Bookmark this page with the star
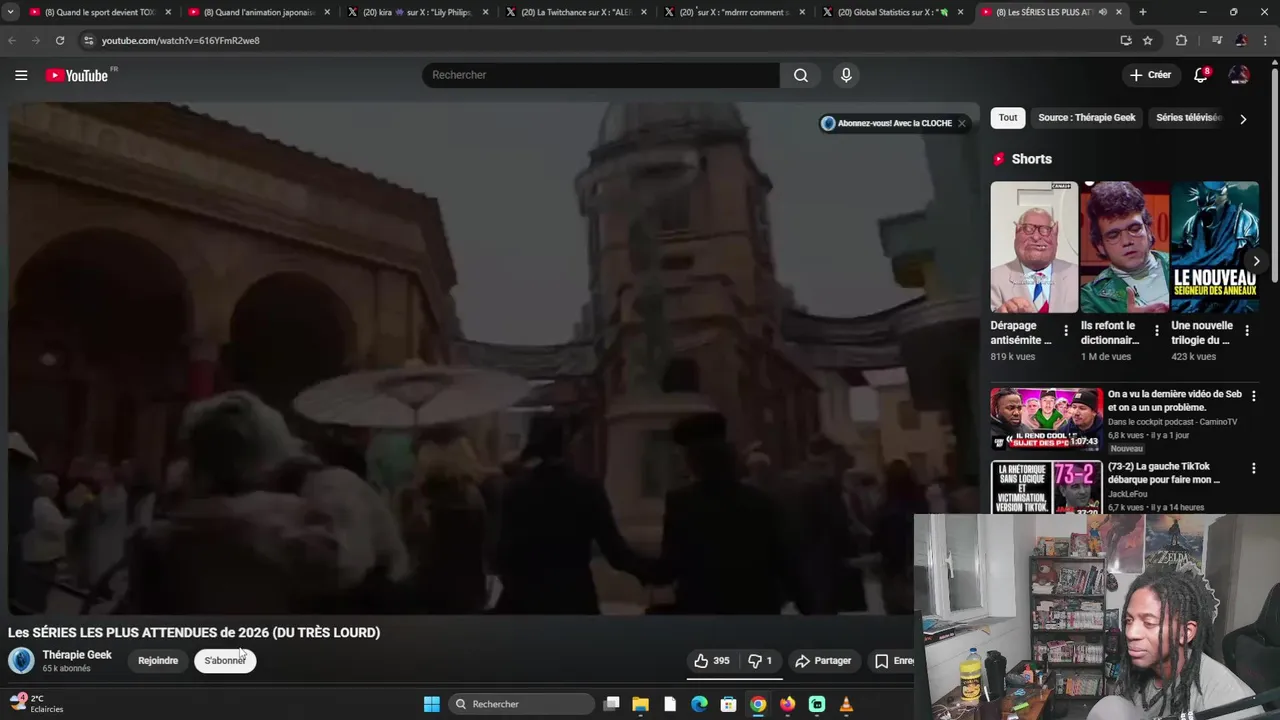The width and height of the screenshot is (1280, 720). click(x=1148, y=40)
